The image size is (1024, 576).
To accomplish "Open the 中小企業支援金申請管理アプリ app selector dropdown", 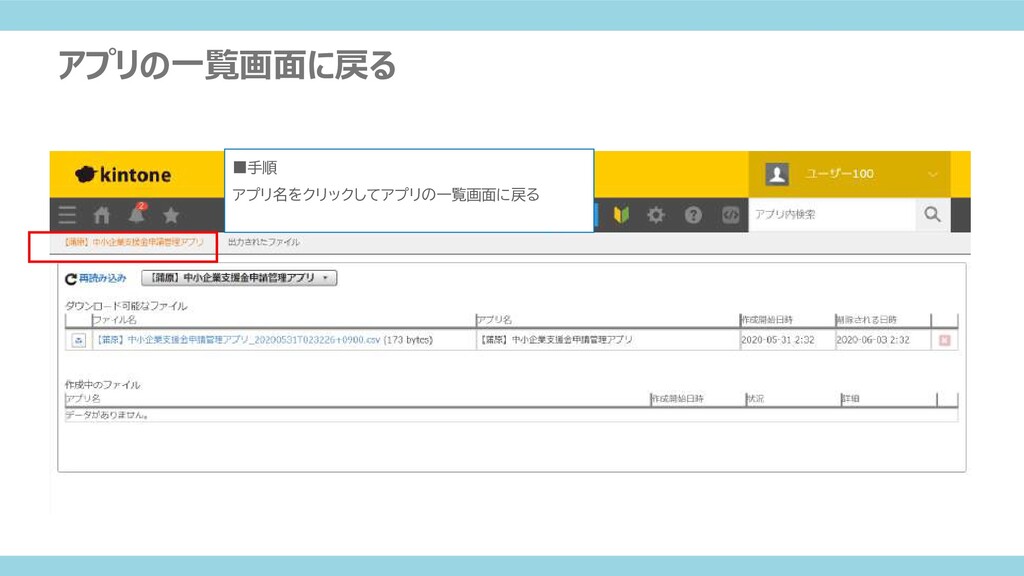I will pyautogui.click(x=239, y=278).
